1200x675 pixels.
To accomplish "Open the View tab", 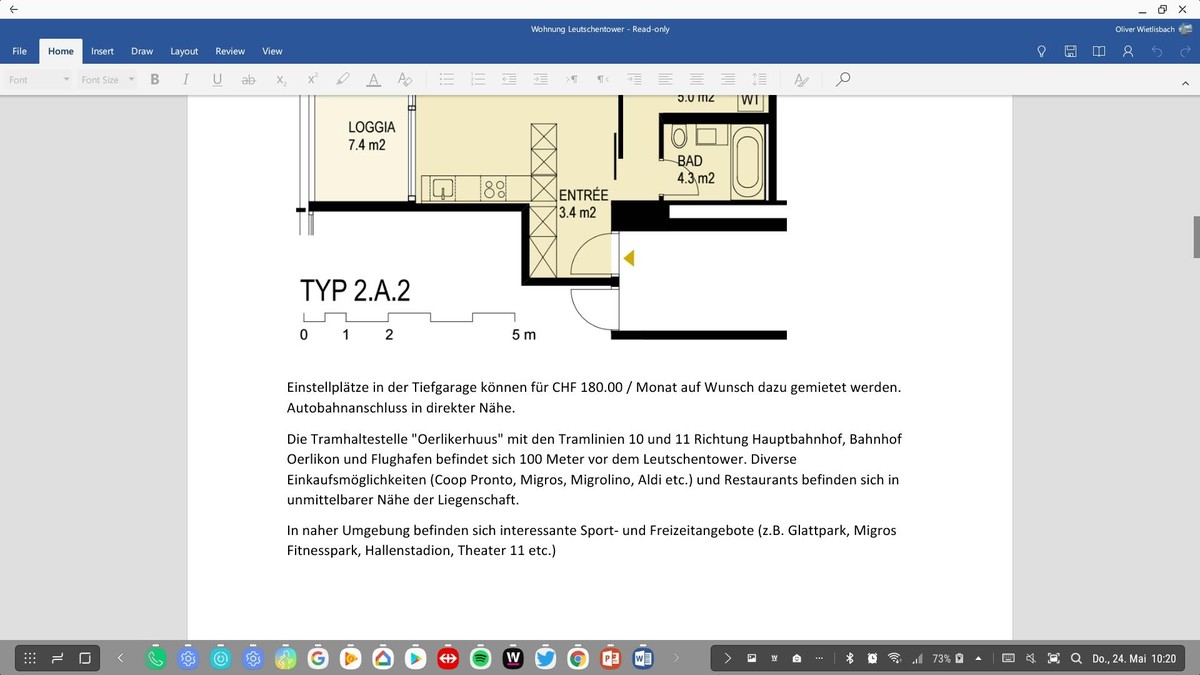I will [272, 51].
